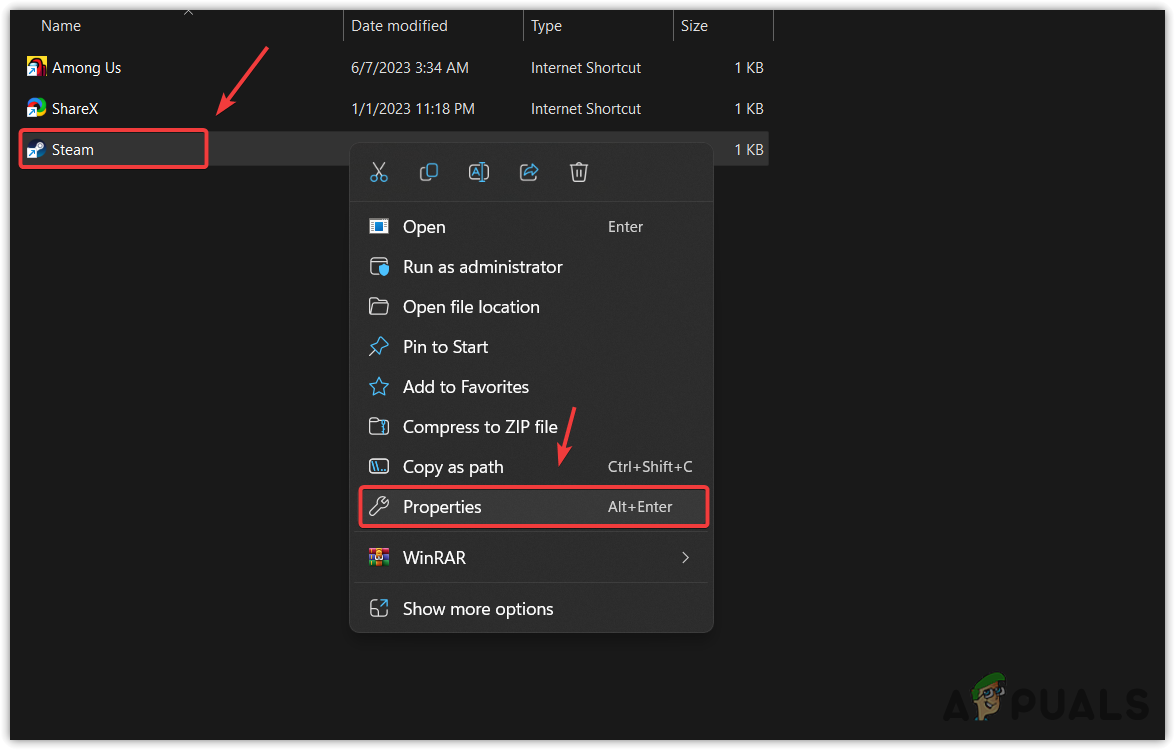This screenshot has width=1175, height=750.
Task: Click the Open icon in context menu
Action: click(x=379, y=226)
